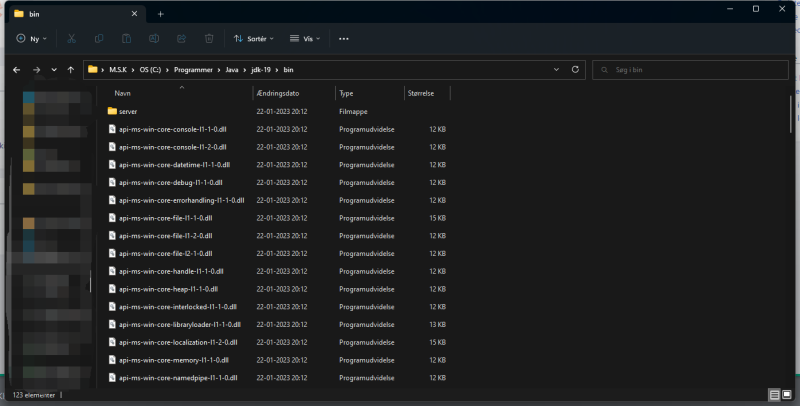Screen dimensions: 800x406
Task: Navigate to M.S.K in the breadcrumb
Action: pyautogui.click(x=118, y=70)
